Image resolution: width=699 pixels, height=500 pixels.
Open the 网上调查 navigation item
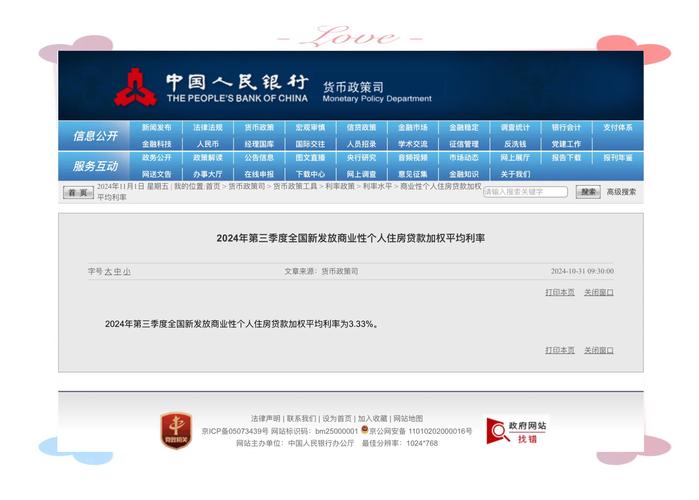[x=362, y=174]
